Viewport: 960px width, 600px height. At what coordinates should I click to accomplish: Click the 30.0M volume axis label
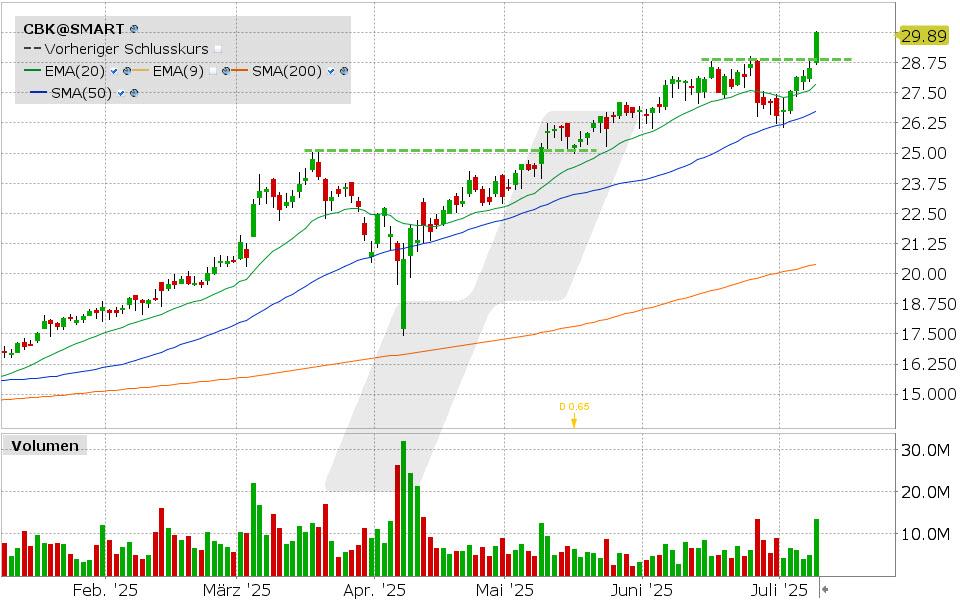pos(925,451)
